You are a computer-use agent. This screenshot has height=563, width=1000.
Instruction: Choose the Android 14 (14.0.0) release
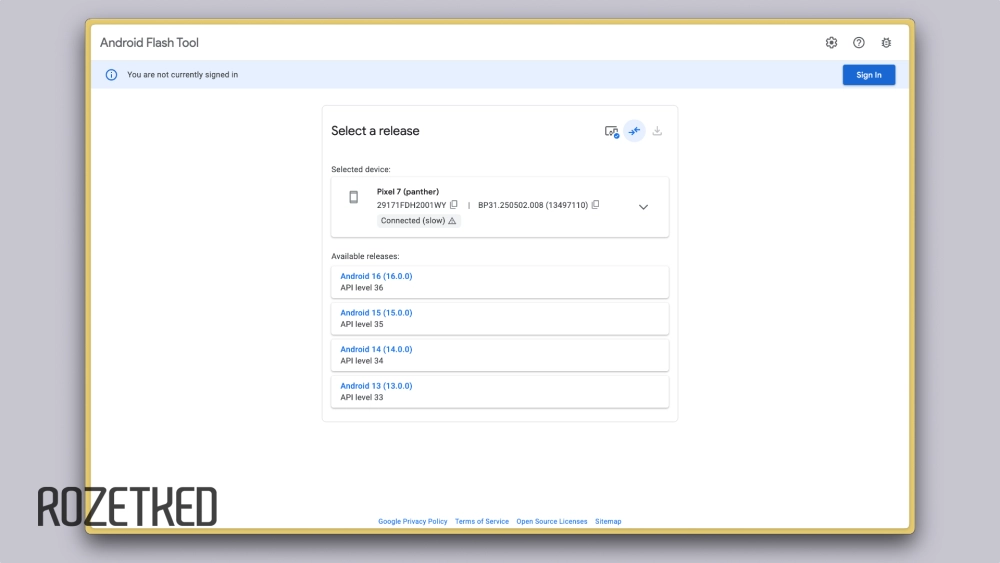point(376,349)
